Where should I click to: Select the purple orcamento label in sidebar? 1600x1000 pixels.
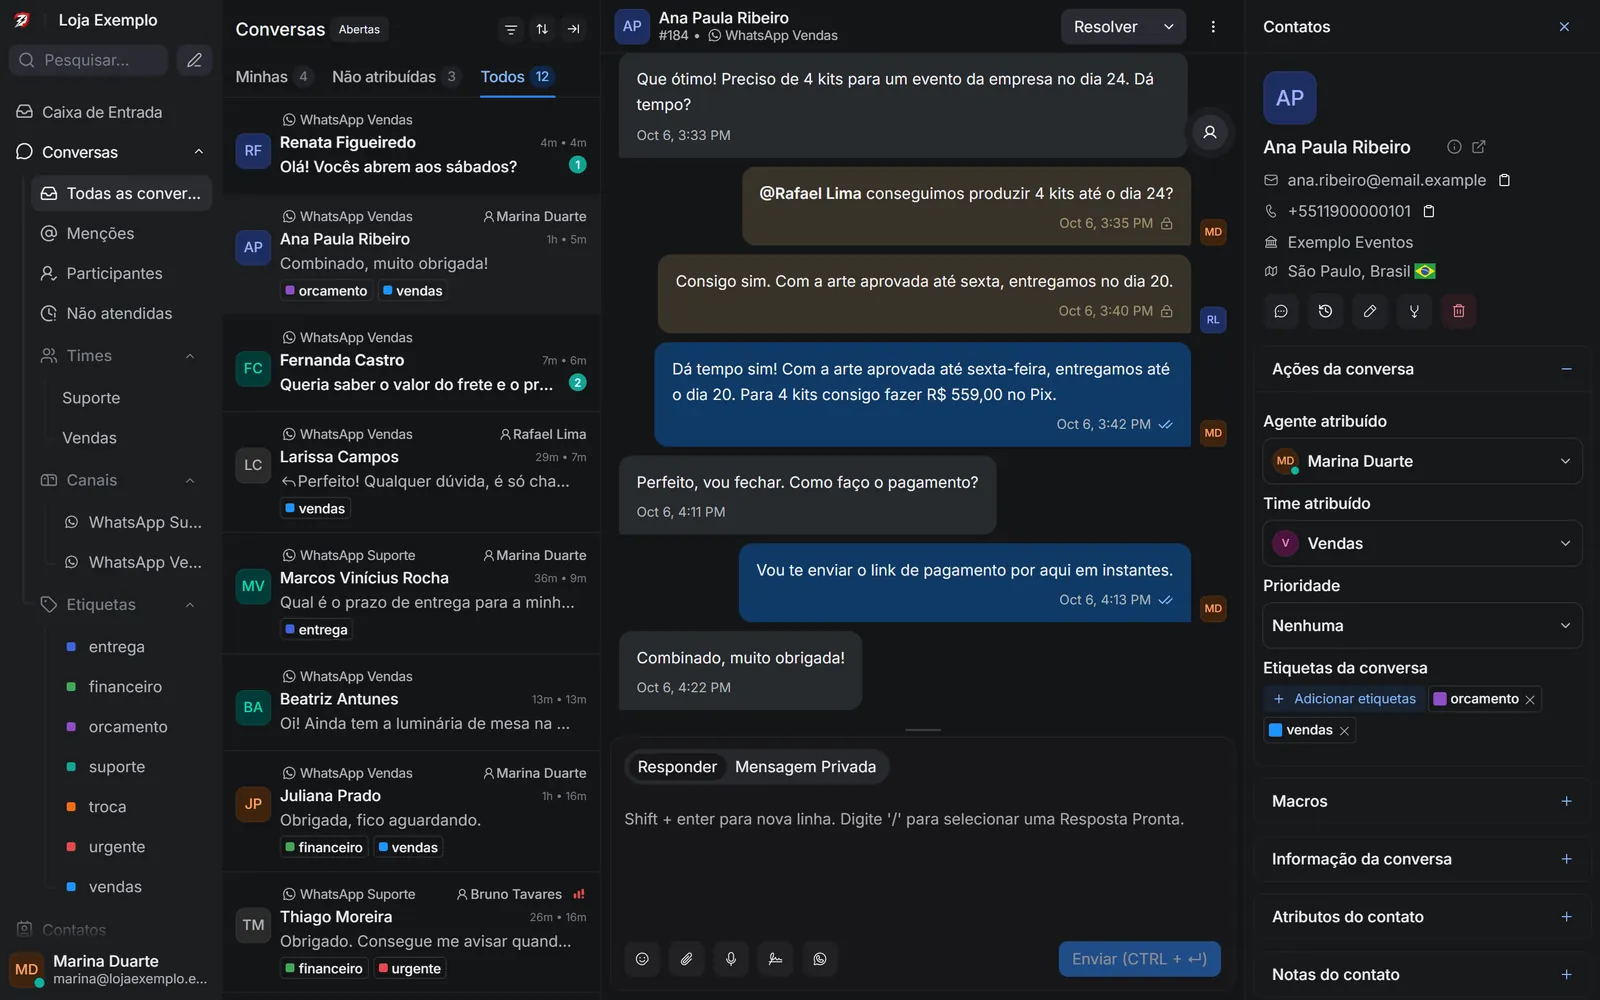(x=128, y=727)
